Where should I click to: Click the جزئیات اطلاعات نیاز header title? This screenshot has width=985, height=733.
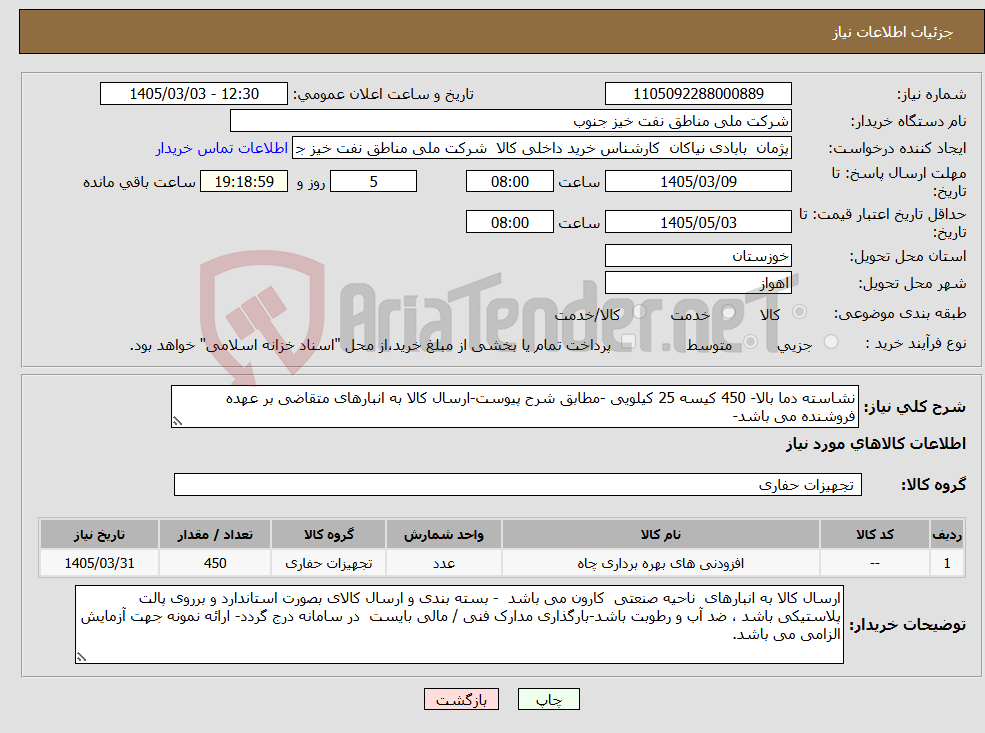coord(892,32)
